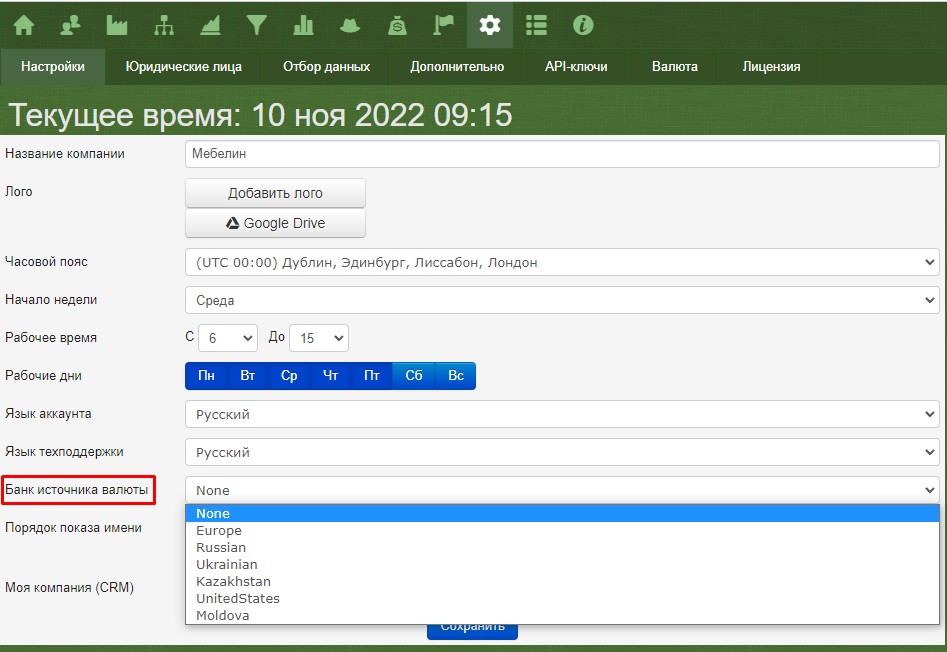Select Kazakhstan in the bank list
Image resolution: width=947 pixels, height=652 pixels.
point(562,581)
